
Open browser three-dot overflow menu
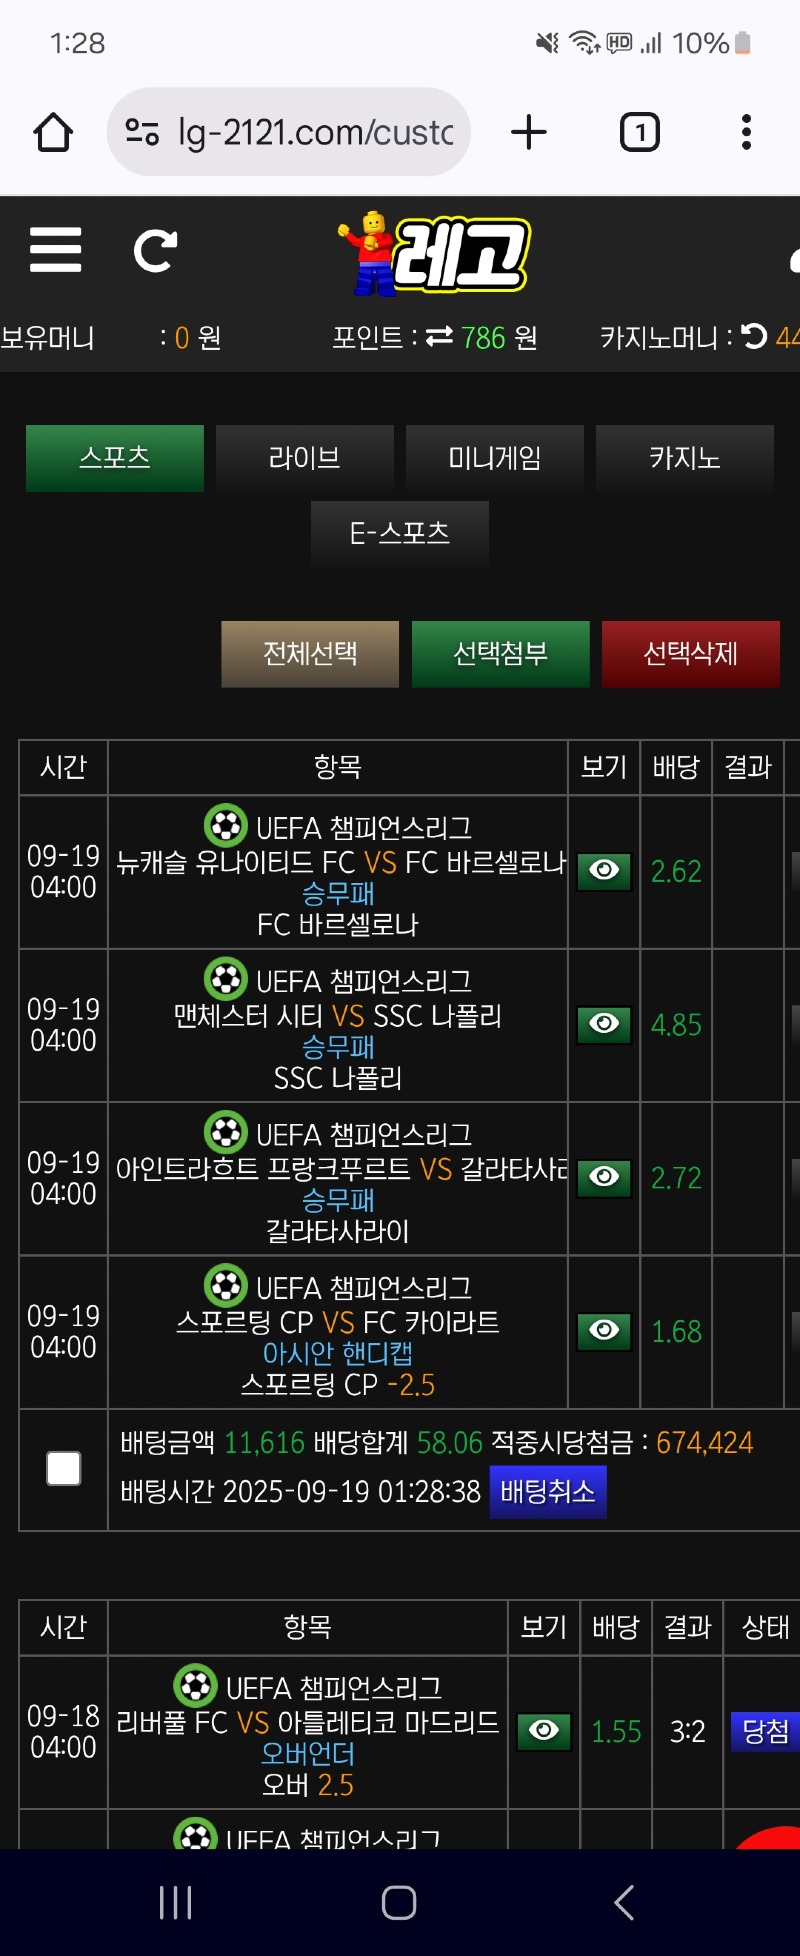coord(746,132)
